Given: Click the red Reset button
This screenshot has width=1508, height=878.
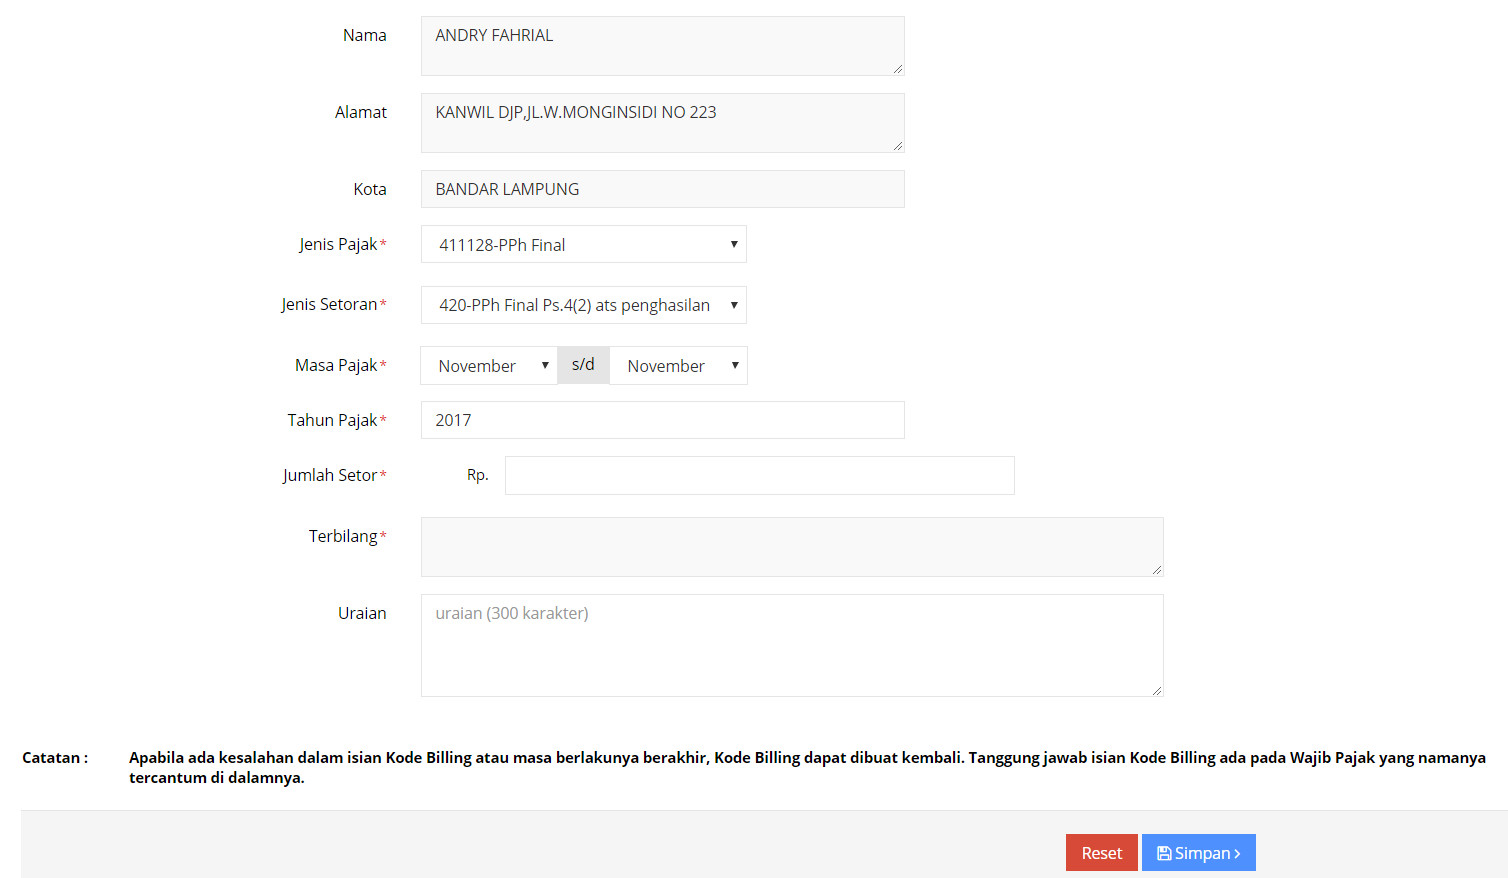Looking at the screenshot, I should [x=1101, y=853].
